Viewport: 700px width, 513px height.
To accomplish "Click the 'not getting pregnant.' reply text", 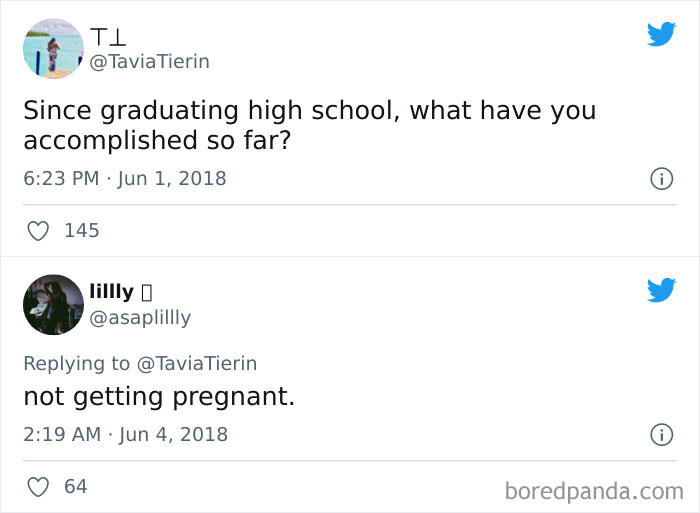I will point(159,397).
